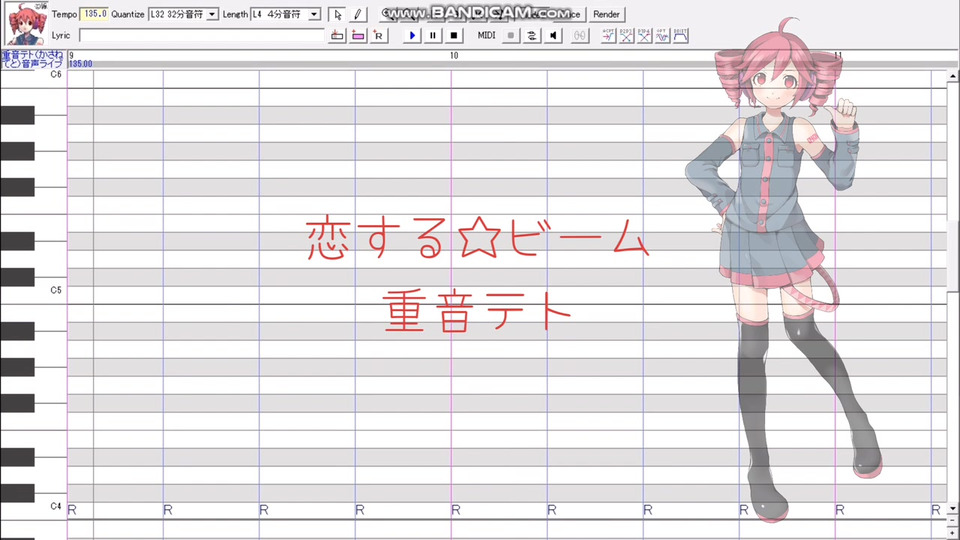Screen dimensions: 960x540
Task: Click the reset envelope icon
Action: pos(680,36)
